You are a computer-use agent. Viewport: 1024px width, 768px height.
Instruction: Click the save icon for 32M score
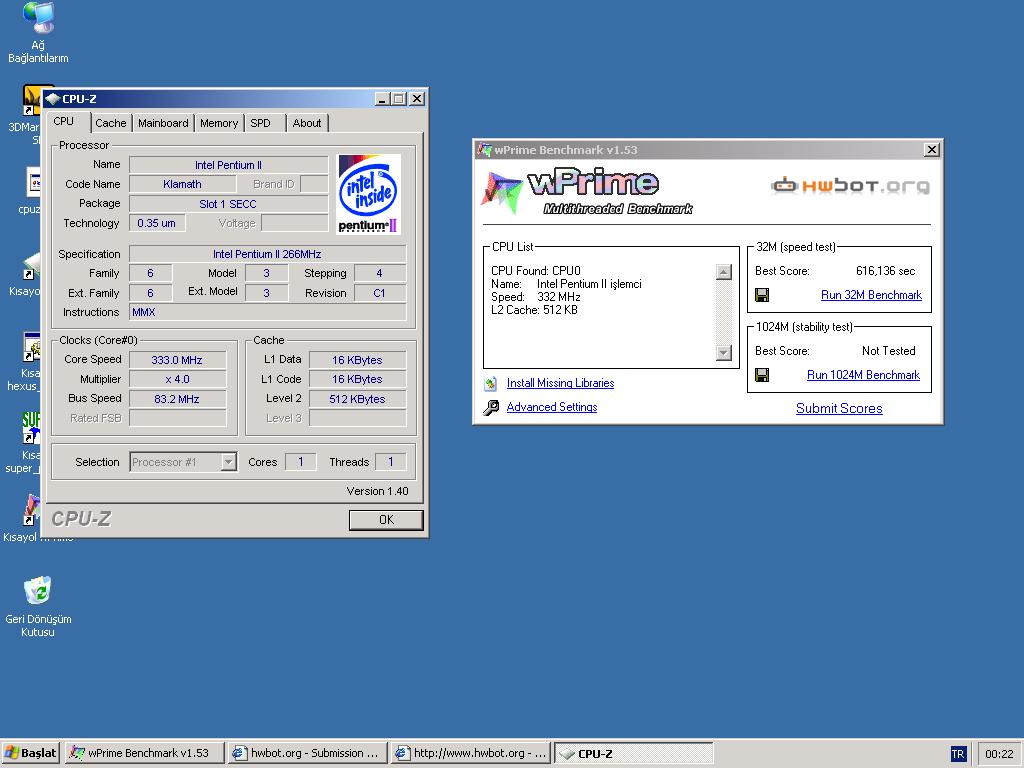pos(761,295)
